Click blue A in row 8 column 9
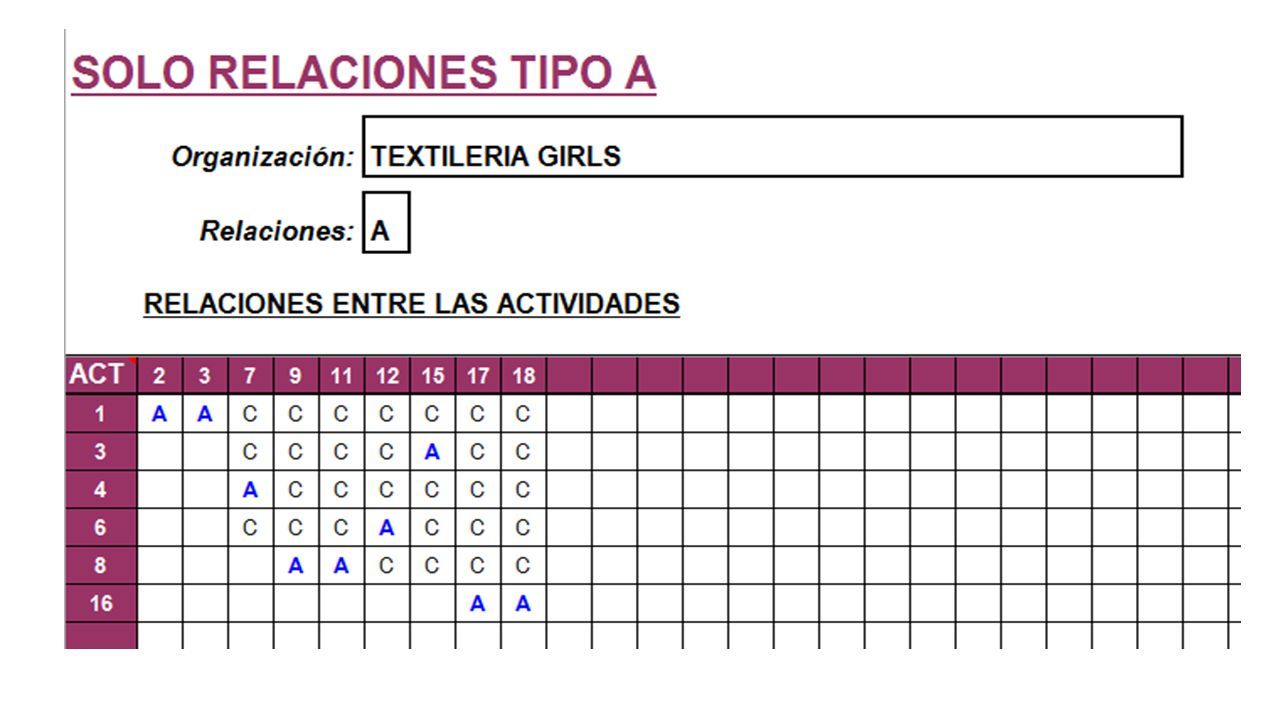 click(x=295, y=566)
